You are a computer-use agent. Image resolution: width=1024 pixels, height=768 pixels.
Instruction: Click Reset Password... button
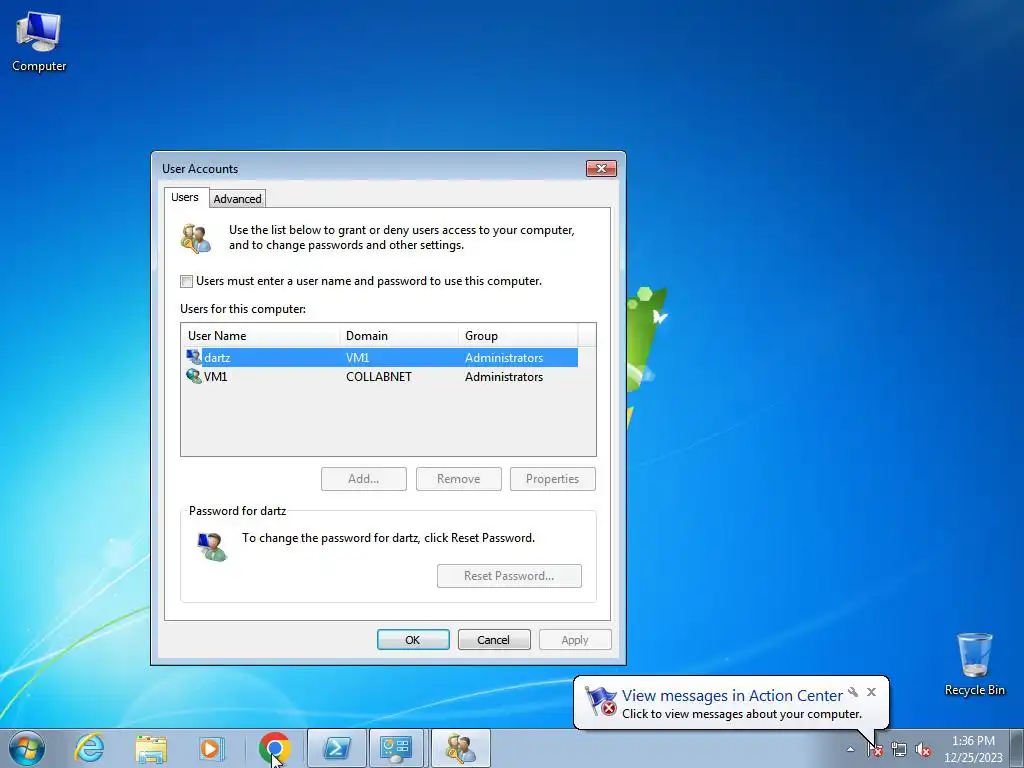[x=509, y=576]
